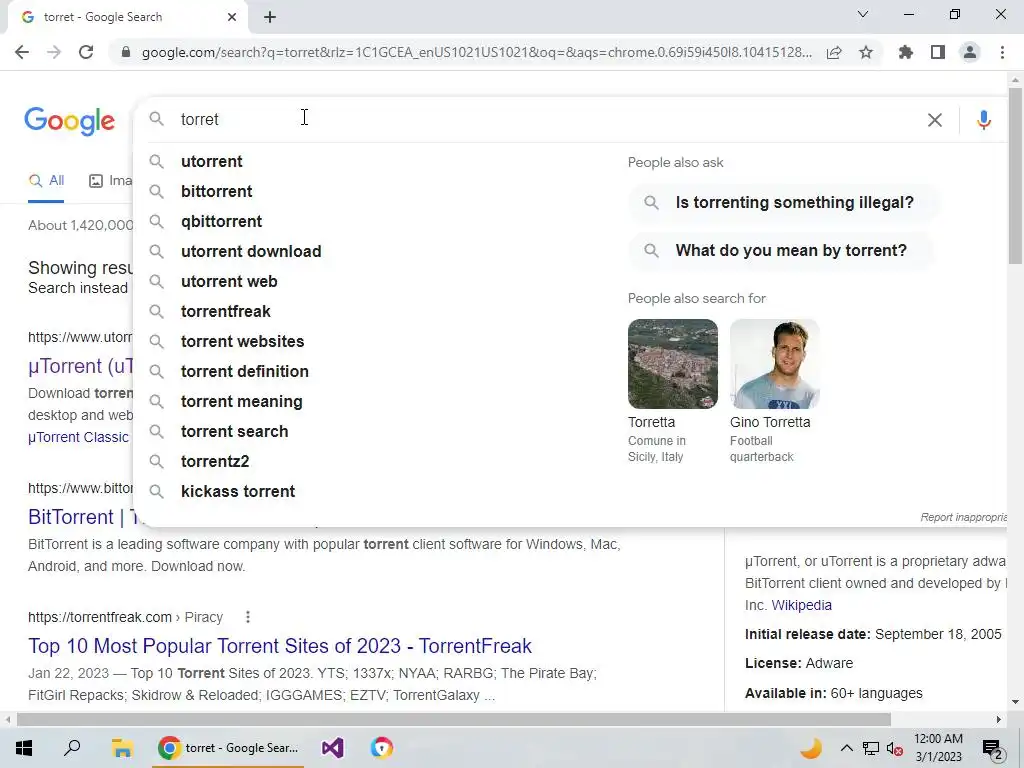Screen dimensions: 1024x768
Task: Open Visual Studio from the taskbar
Action: click(x=332, y=748)
